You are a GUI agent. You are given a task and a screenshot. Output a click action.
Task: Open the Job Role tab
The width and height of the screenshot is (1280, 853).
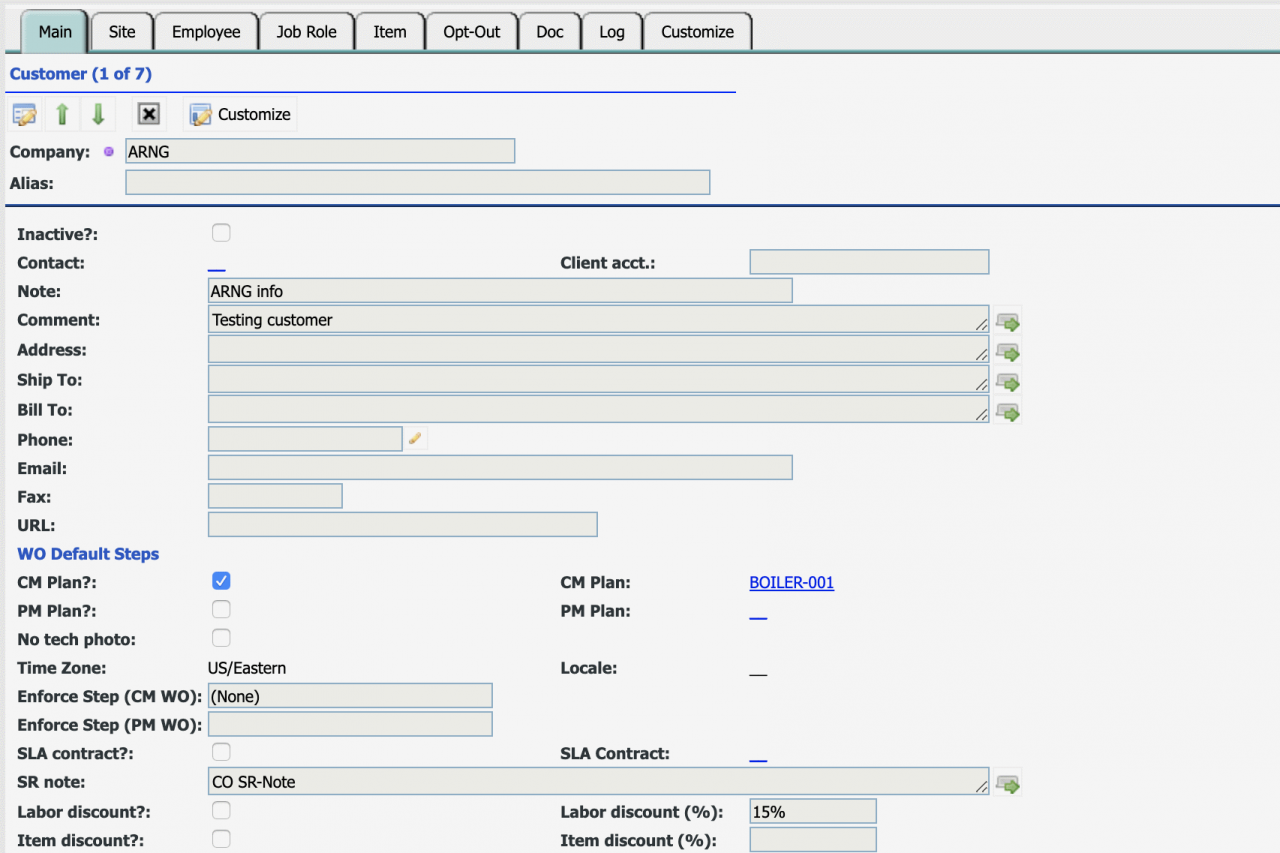click(x=306, y=32)
